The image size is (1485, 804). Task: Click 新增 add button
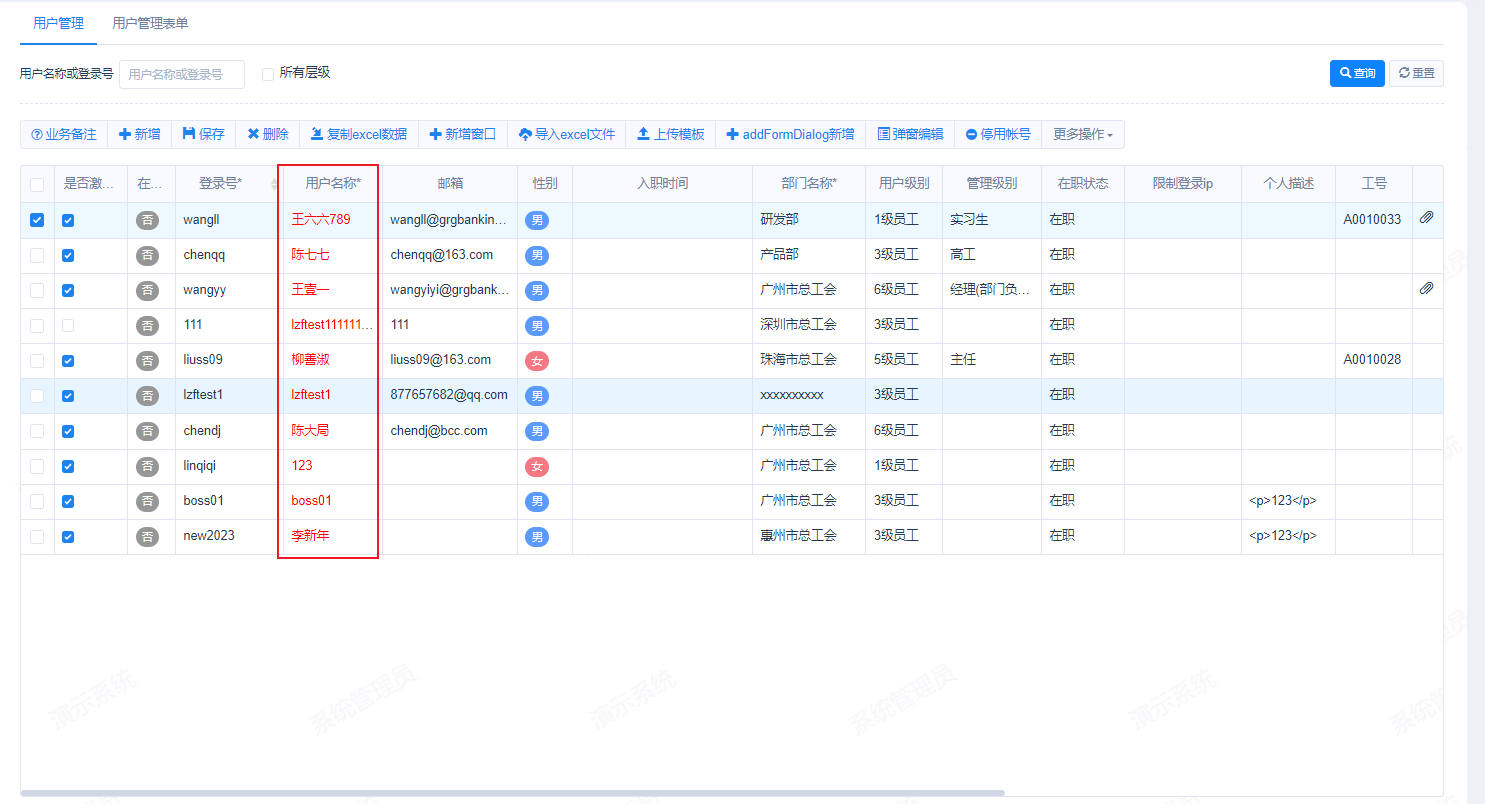point(140,134)
